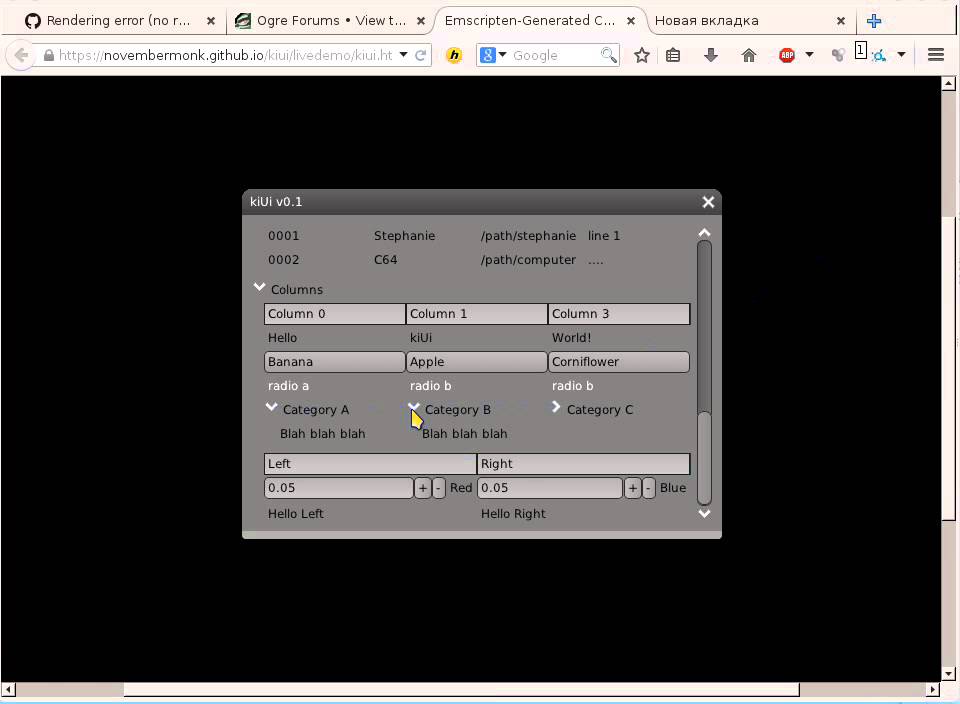Image resolution: width=960 pixels, height=704 pixels.
Task: Expand Category C
Action: tap(556, 407)
